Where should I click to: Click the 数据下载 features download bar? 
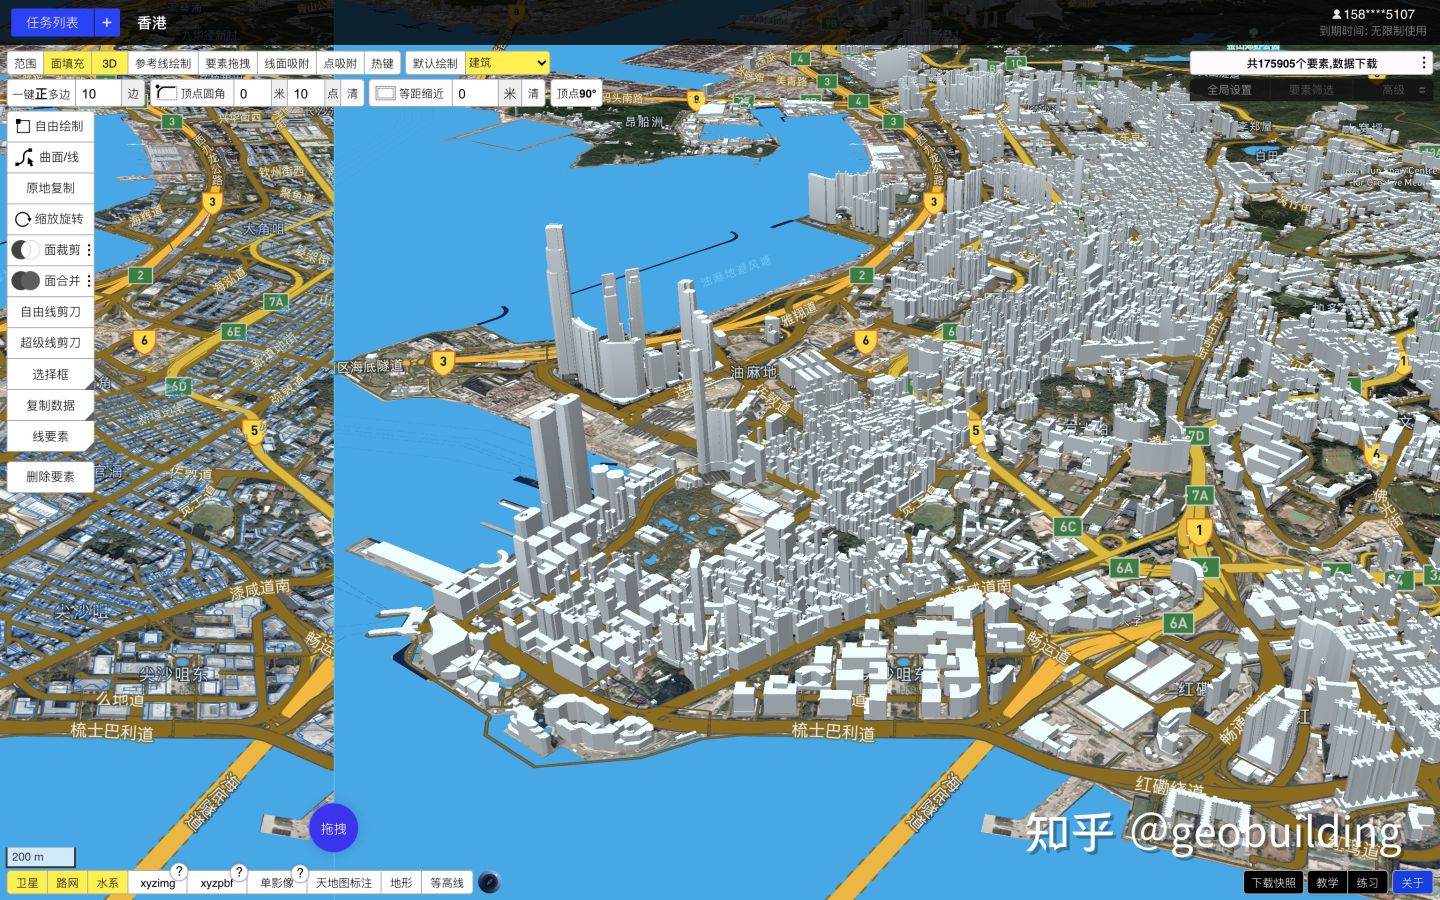coord(1311,63)
